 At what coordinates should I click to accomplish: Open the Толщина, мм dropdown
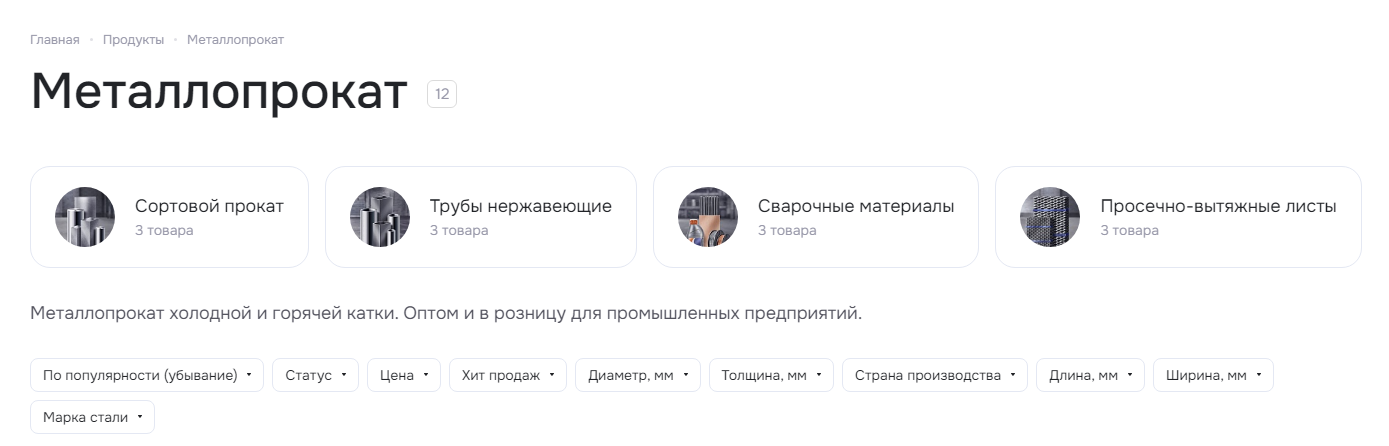771,375
